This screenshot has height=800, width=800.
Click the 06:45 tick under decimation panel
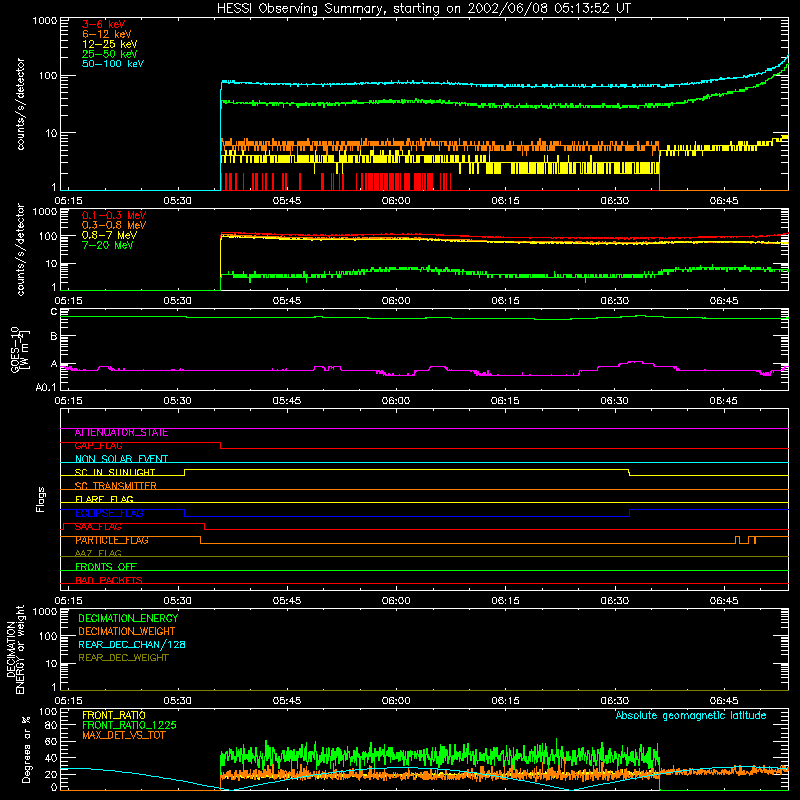(x=723, y=701)
